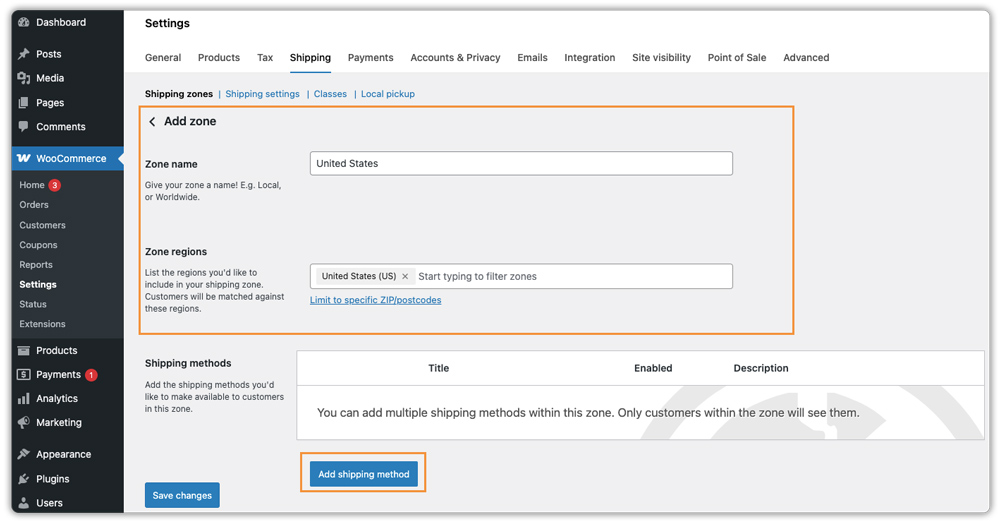Image resolution: width=1000 pixels, height=523 pixels.
Task: Click the Comments bubble icon
Action: point(24,126)
